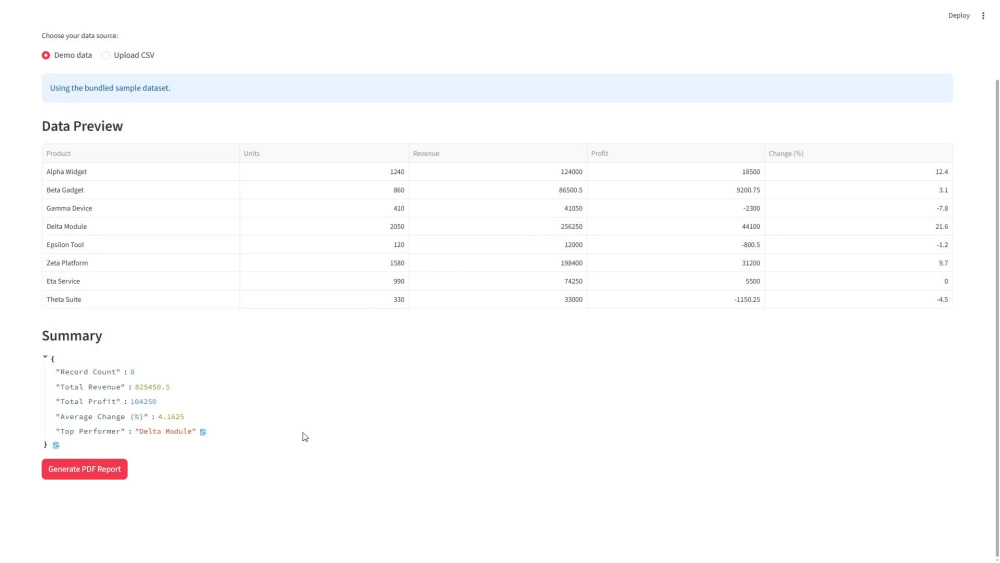1000x563 pixels.
Task: Select the Alpha Widget cell
Action: 141,172
